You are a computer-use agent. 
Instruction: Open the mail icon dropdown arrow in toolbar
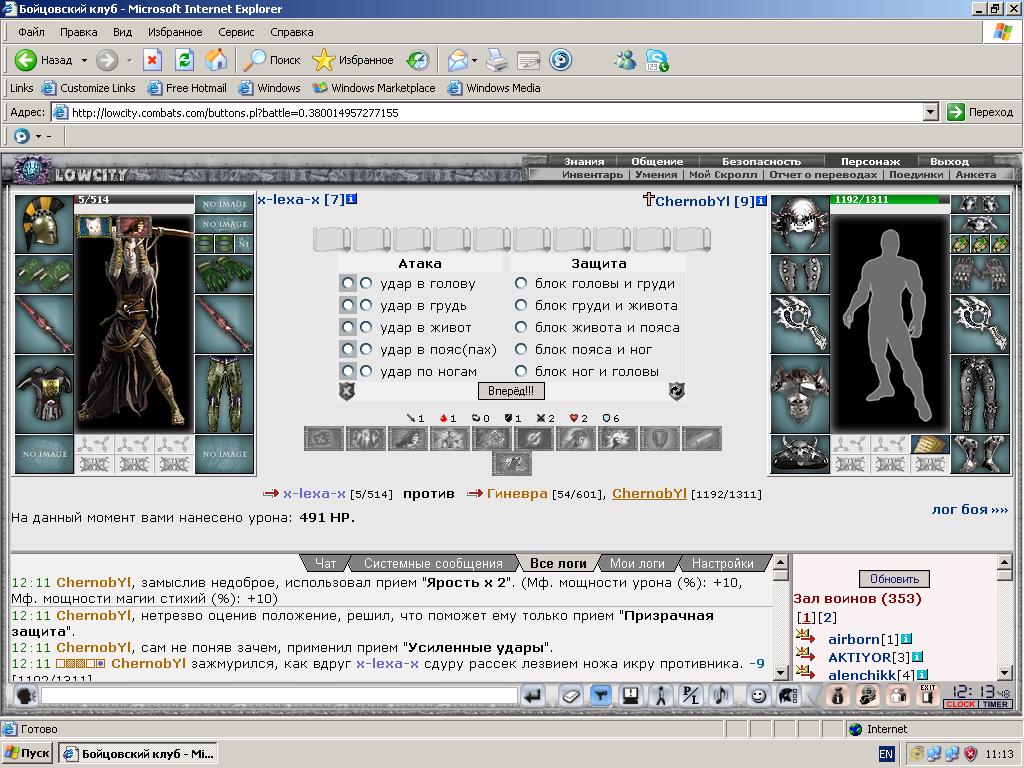[474, 60]
